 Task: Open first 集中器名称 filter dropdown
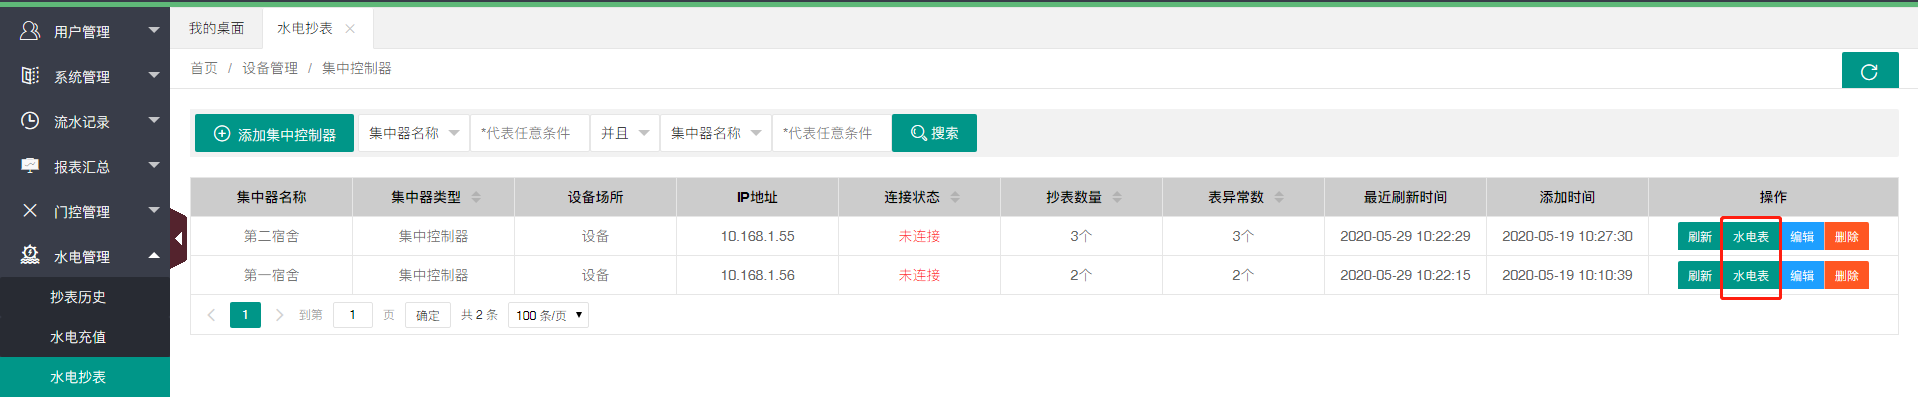414,133
